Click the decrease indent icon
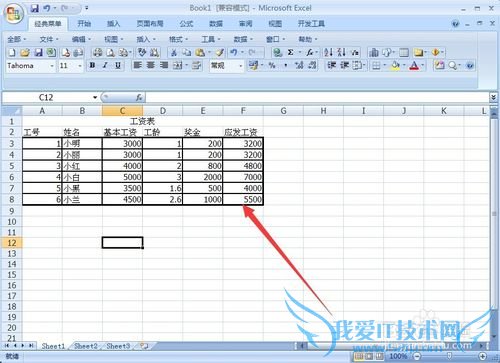 coord(331,65)
